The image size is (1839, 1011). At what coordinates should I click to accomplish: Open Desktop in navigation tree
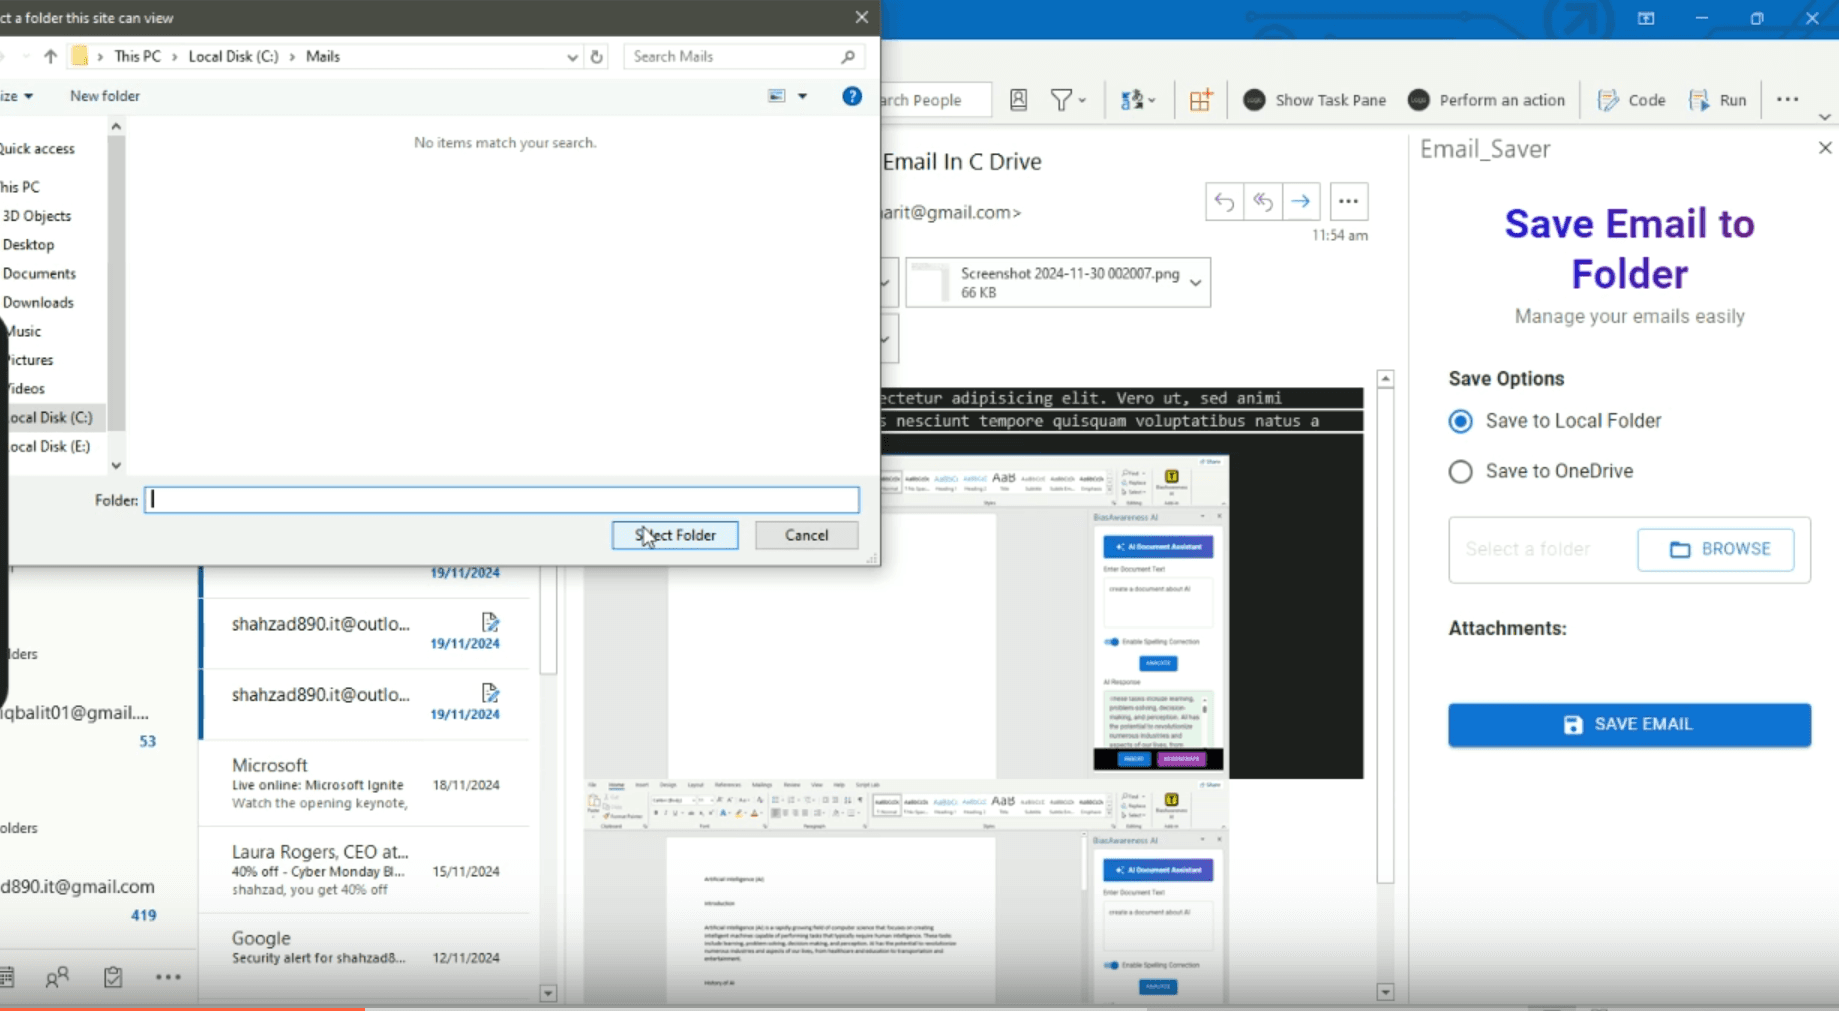pyautogui.click(x=28, y=244)
